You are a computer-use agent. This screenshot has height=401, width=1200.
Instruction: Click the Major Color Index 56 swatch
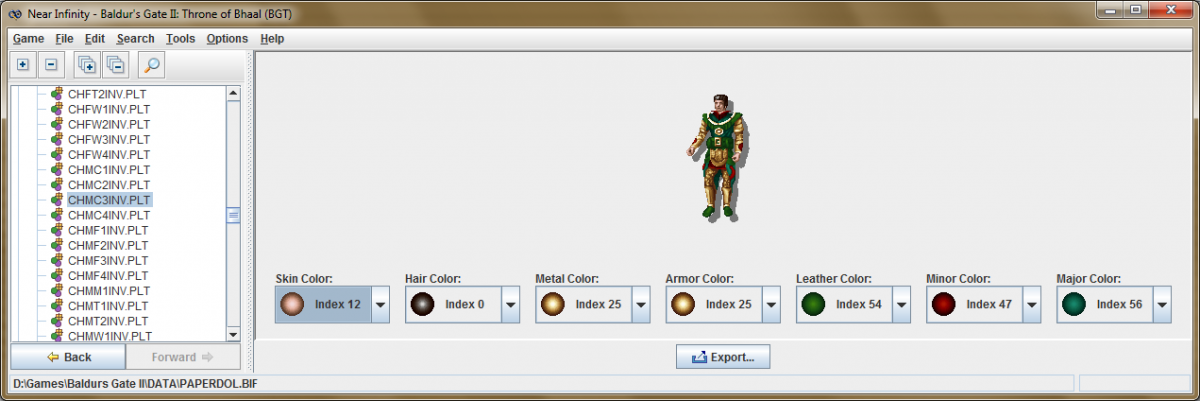click(x=1072, y=304)
